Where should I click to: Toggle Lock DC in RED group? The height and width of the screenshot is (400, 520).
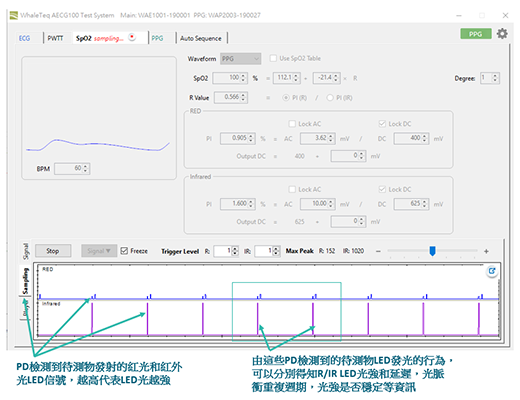point(382,124)
